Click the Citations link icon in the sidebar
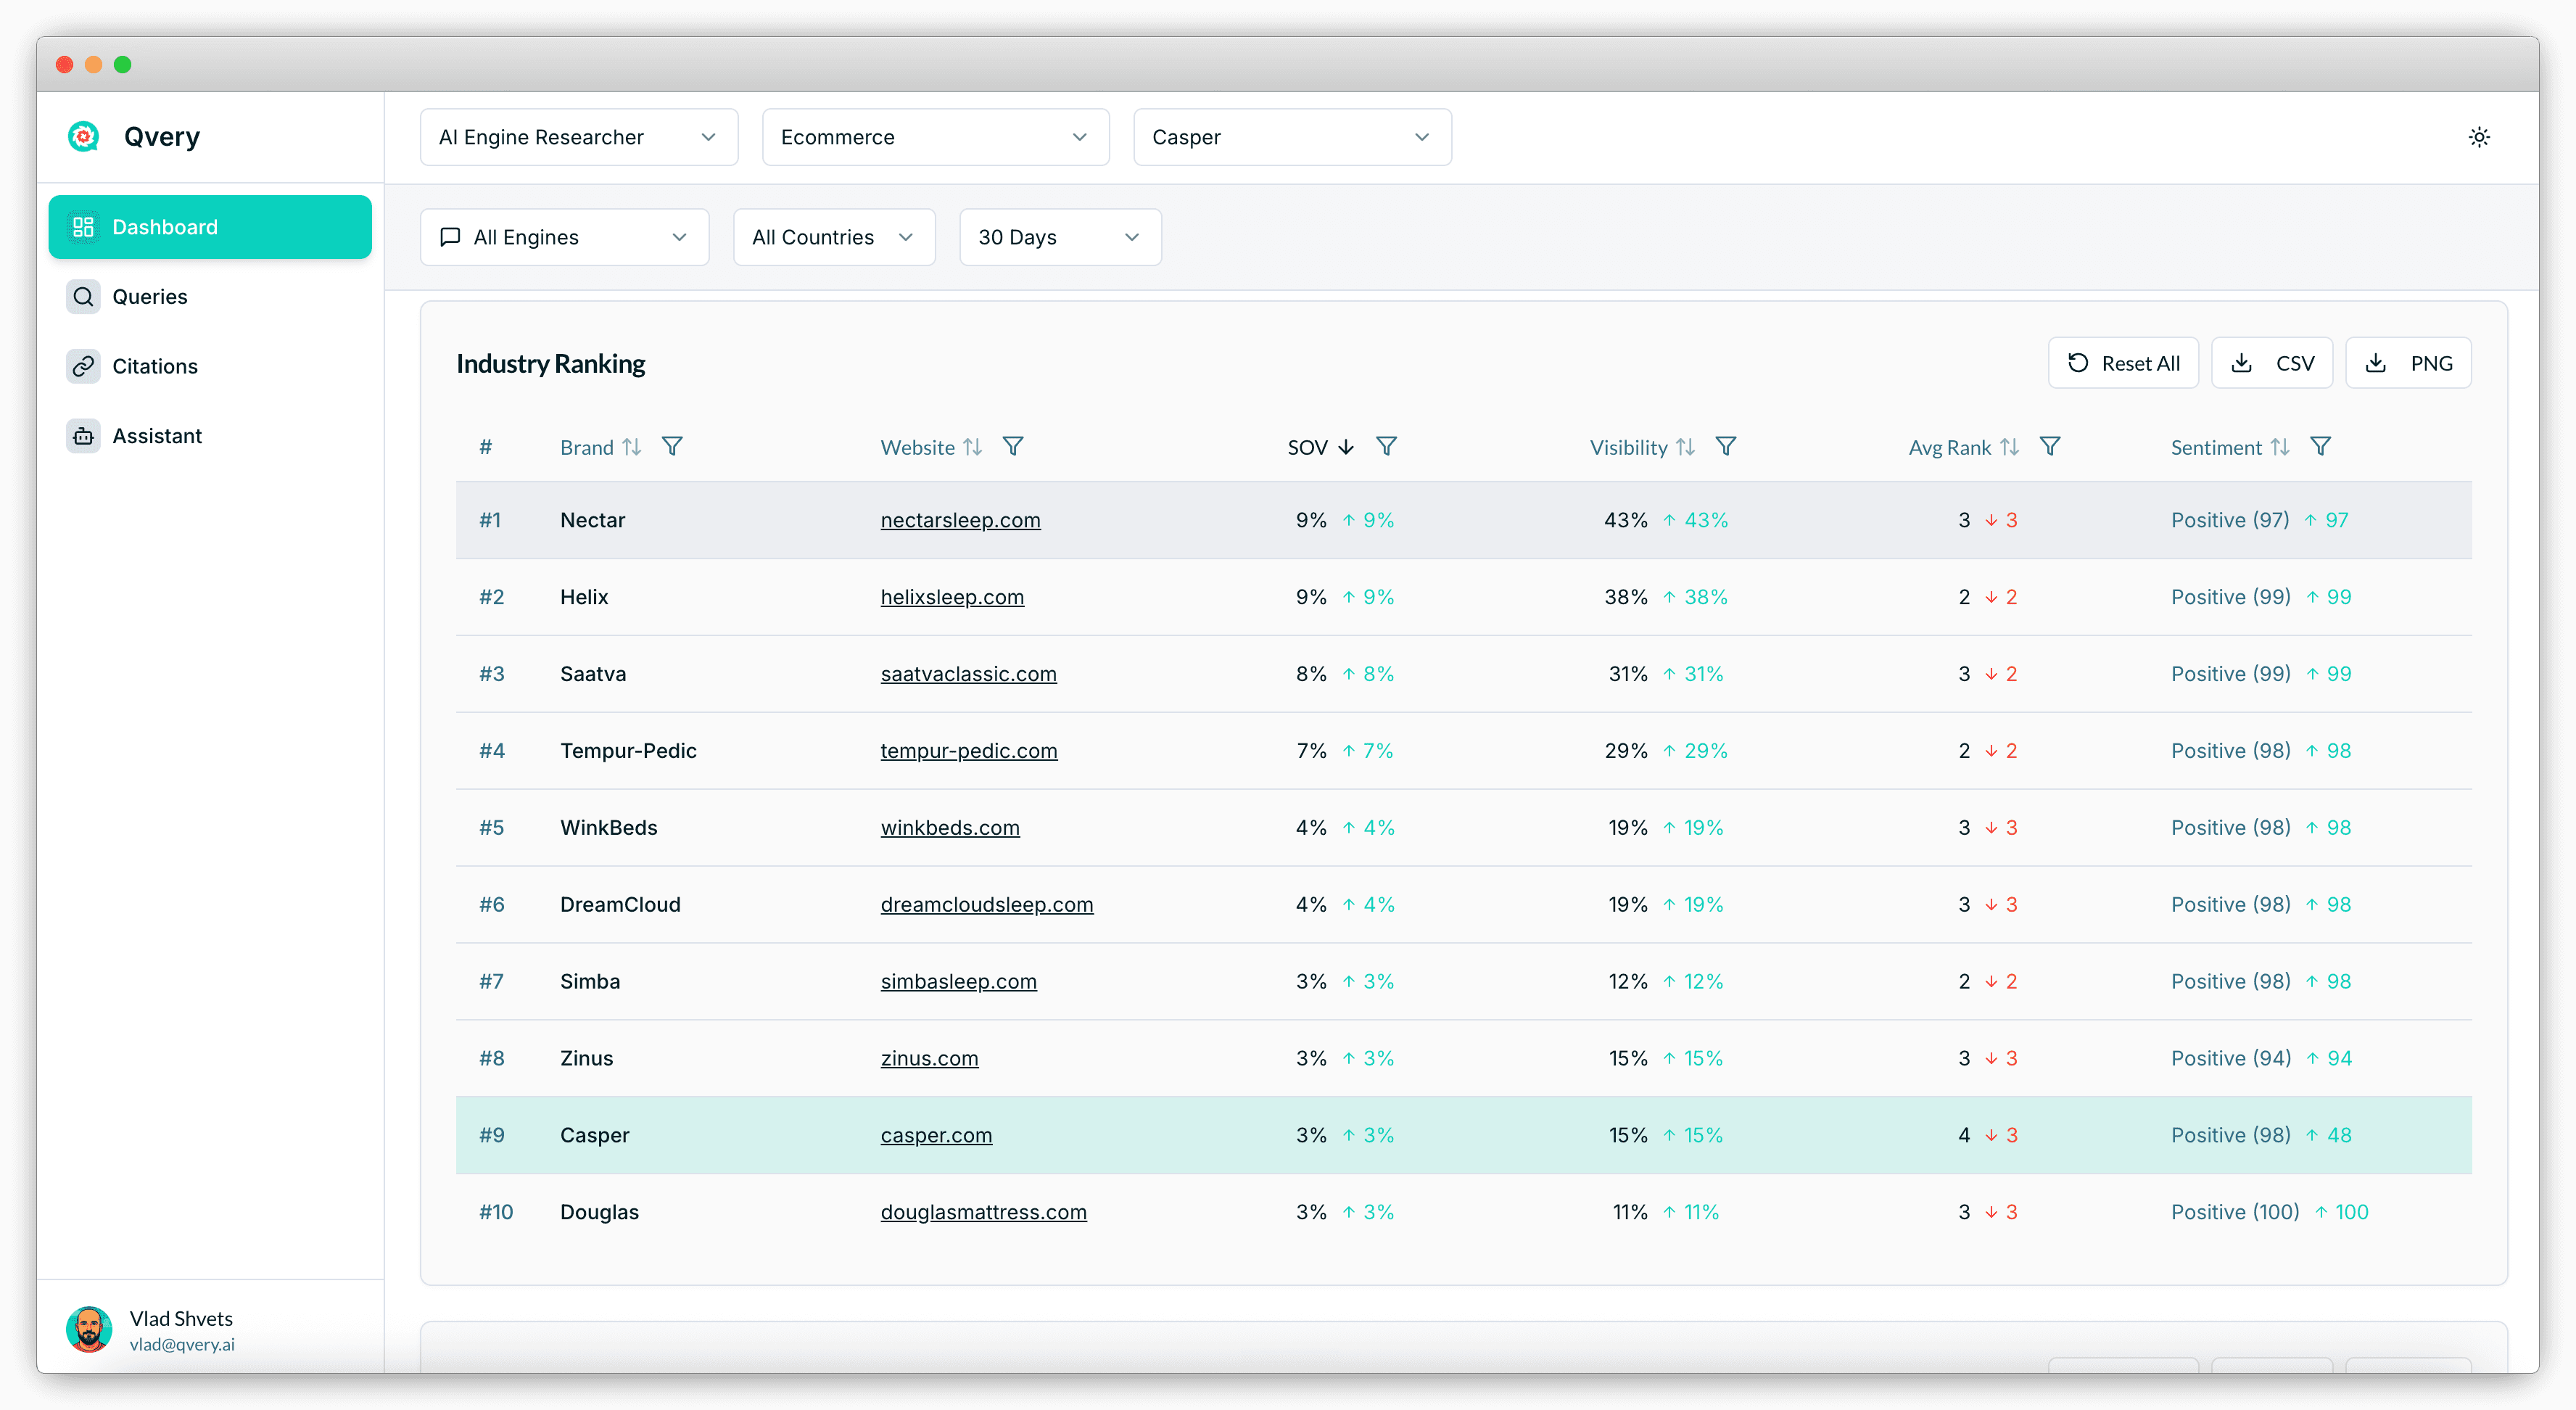Screen dimensions: 2576x1410 click(84, 366)
